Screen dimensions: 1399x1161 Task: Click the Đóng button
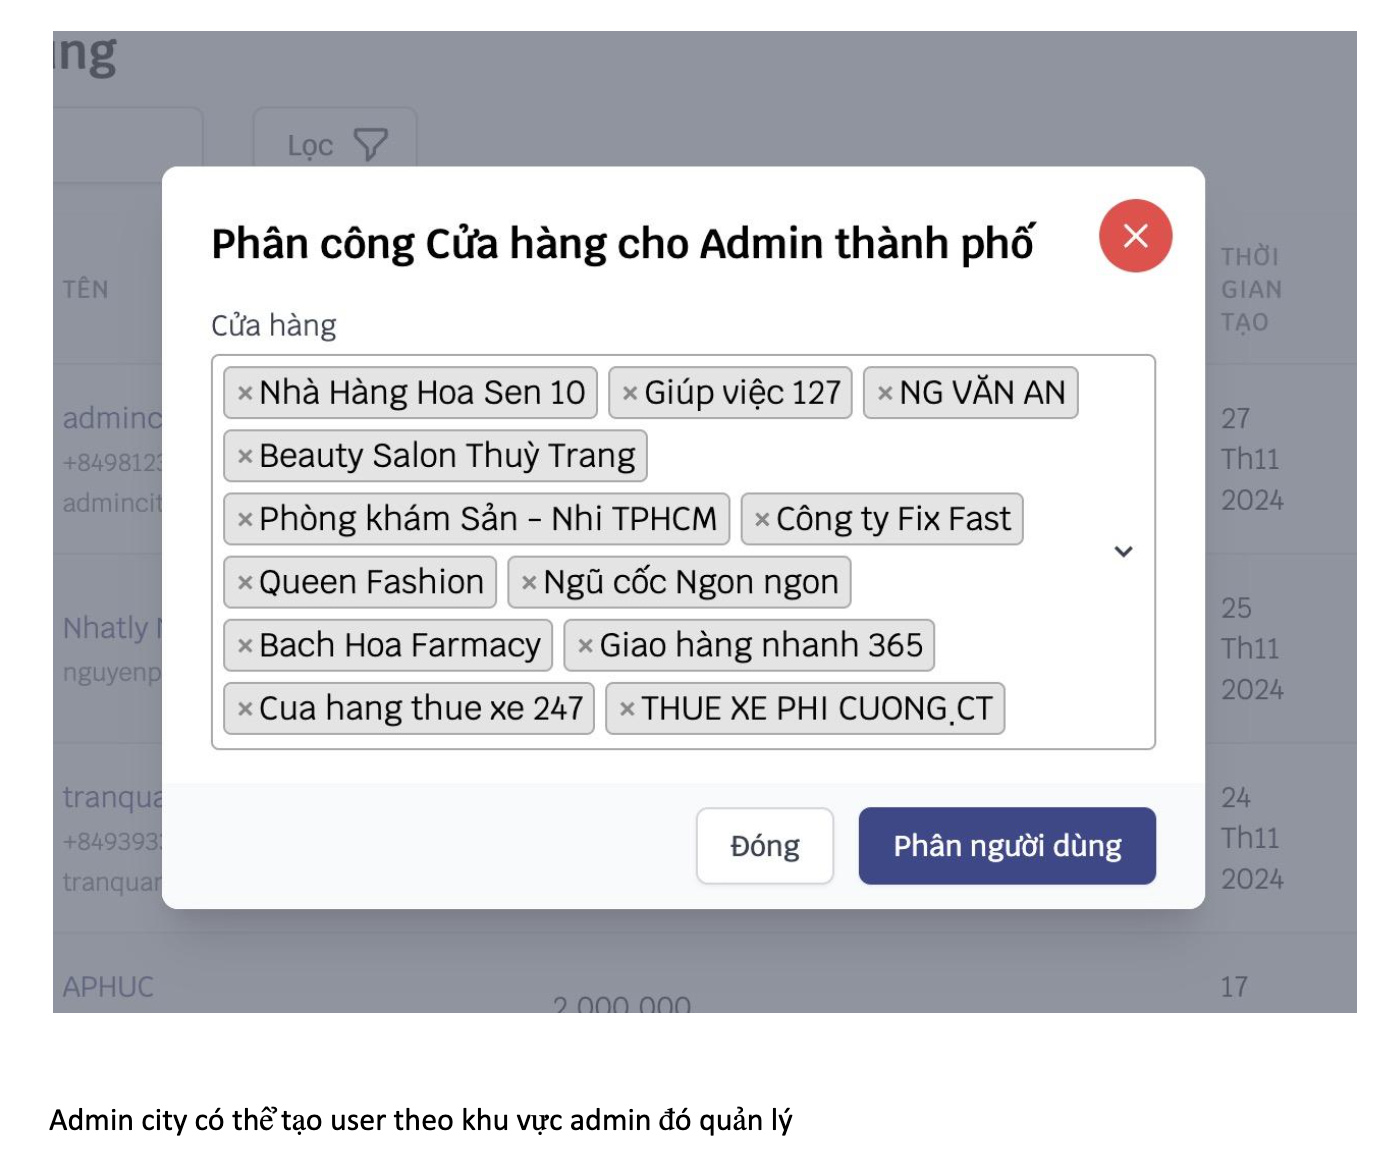[765, 846]
